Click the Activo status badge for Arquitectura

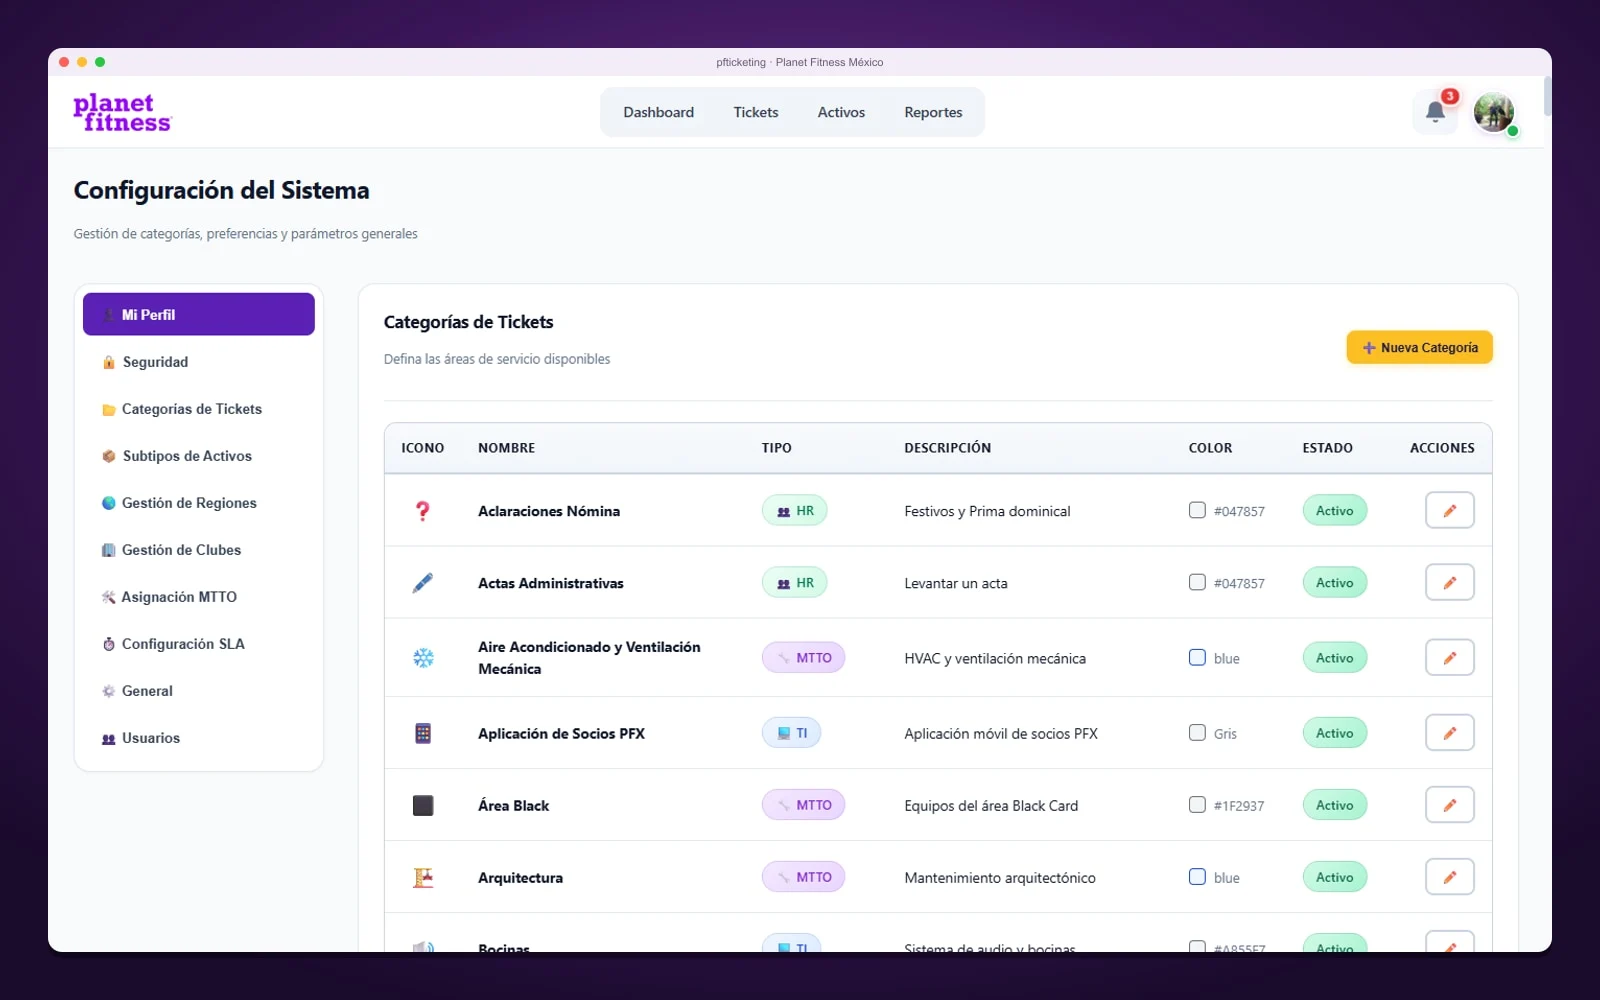point(1334,877)
